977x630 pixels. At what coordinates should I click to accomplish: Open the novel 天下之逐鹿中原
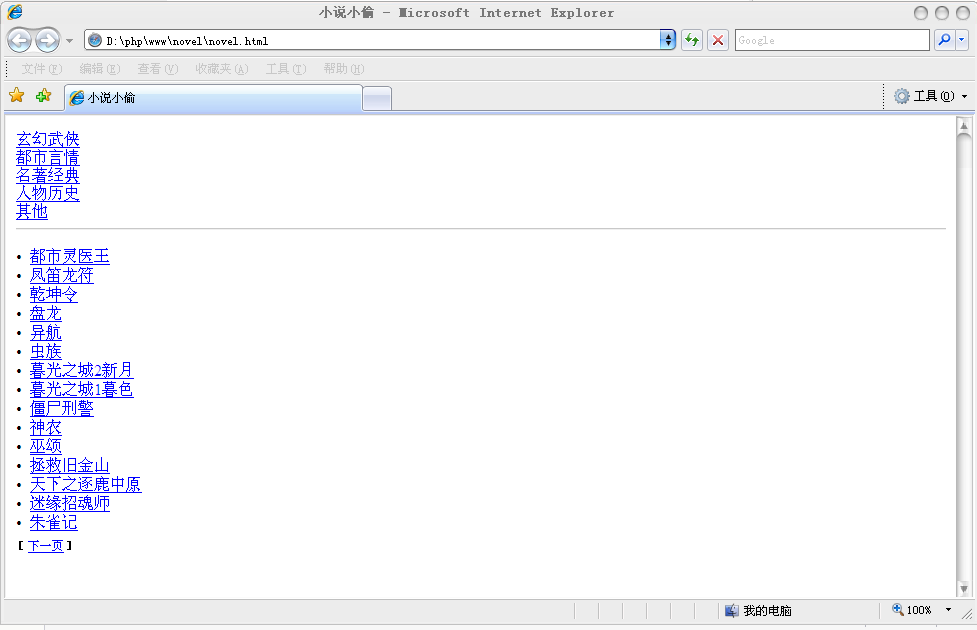coord(85,484)
